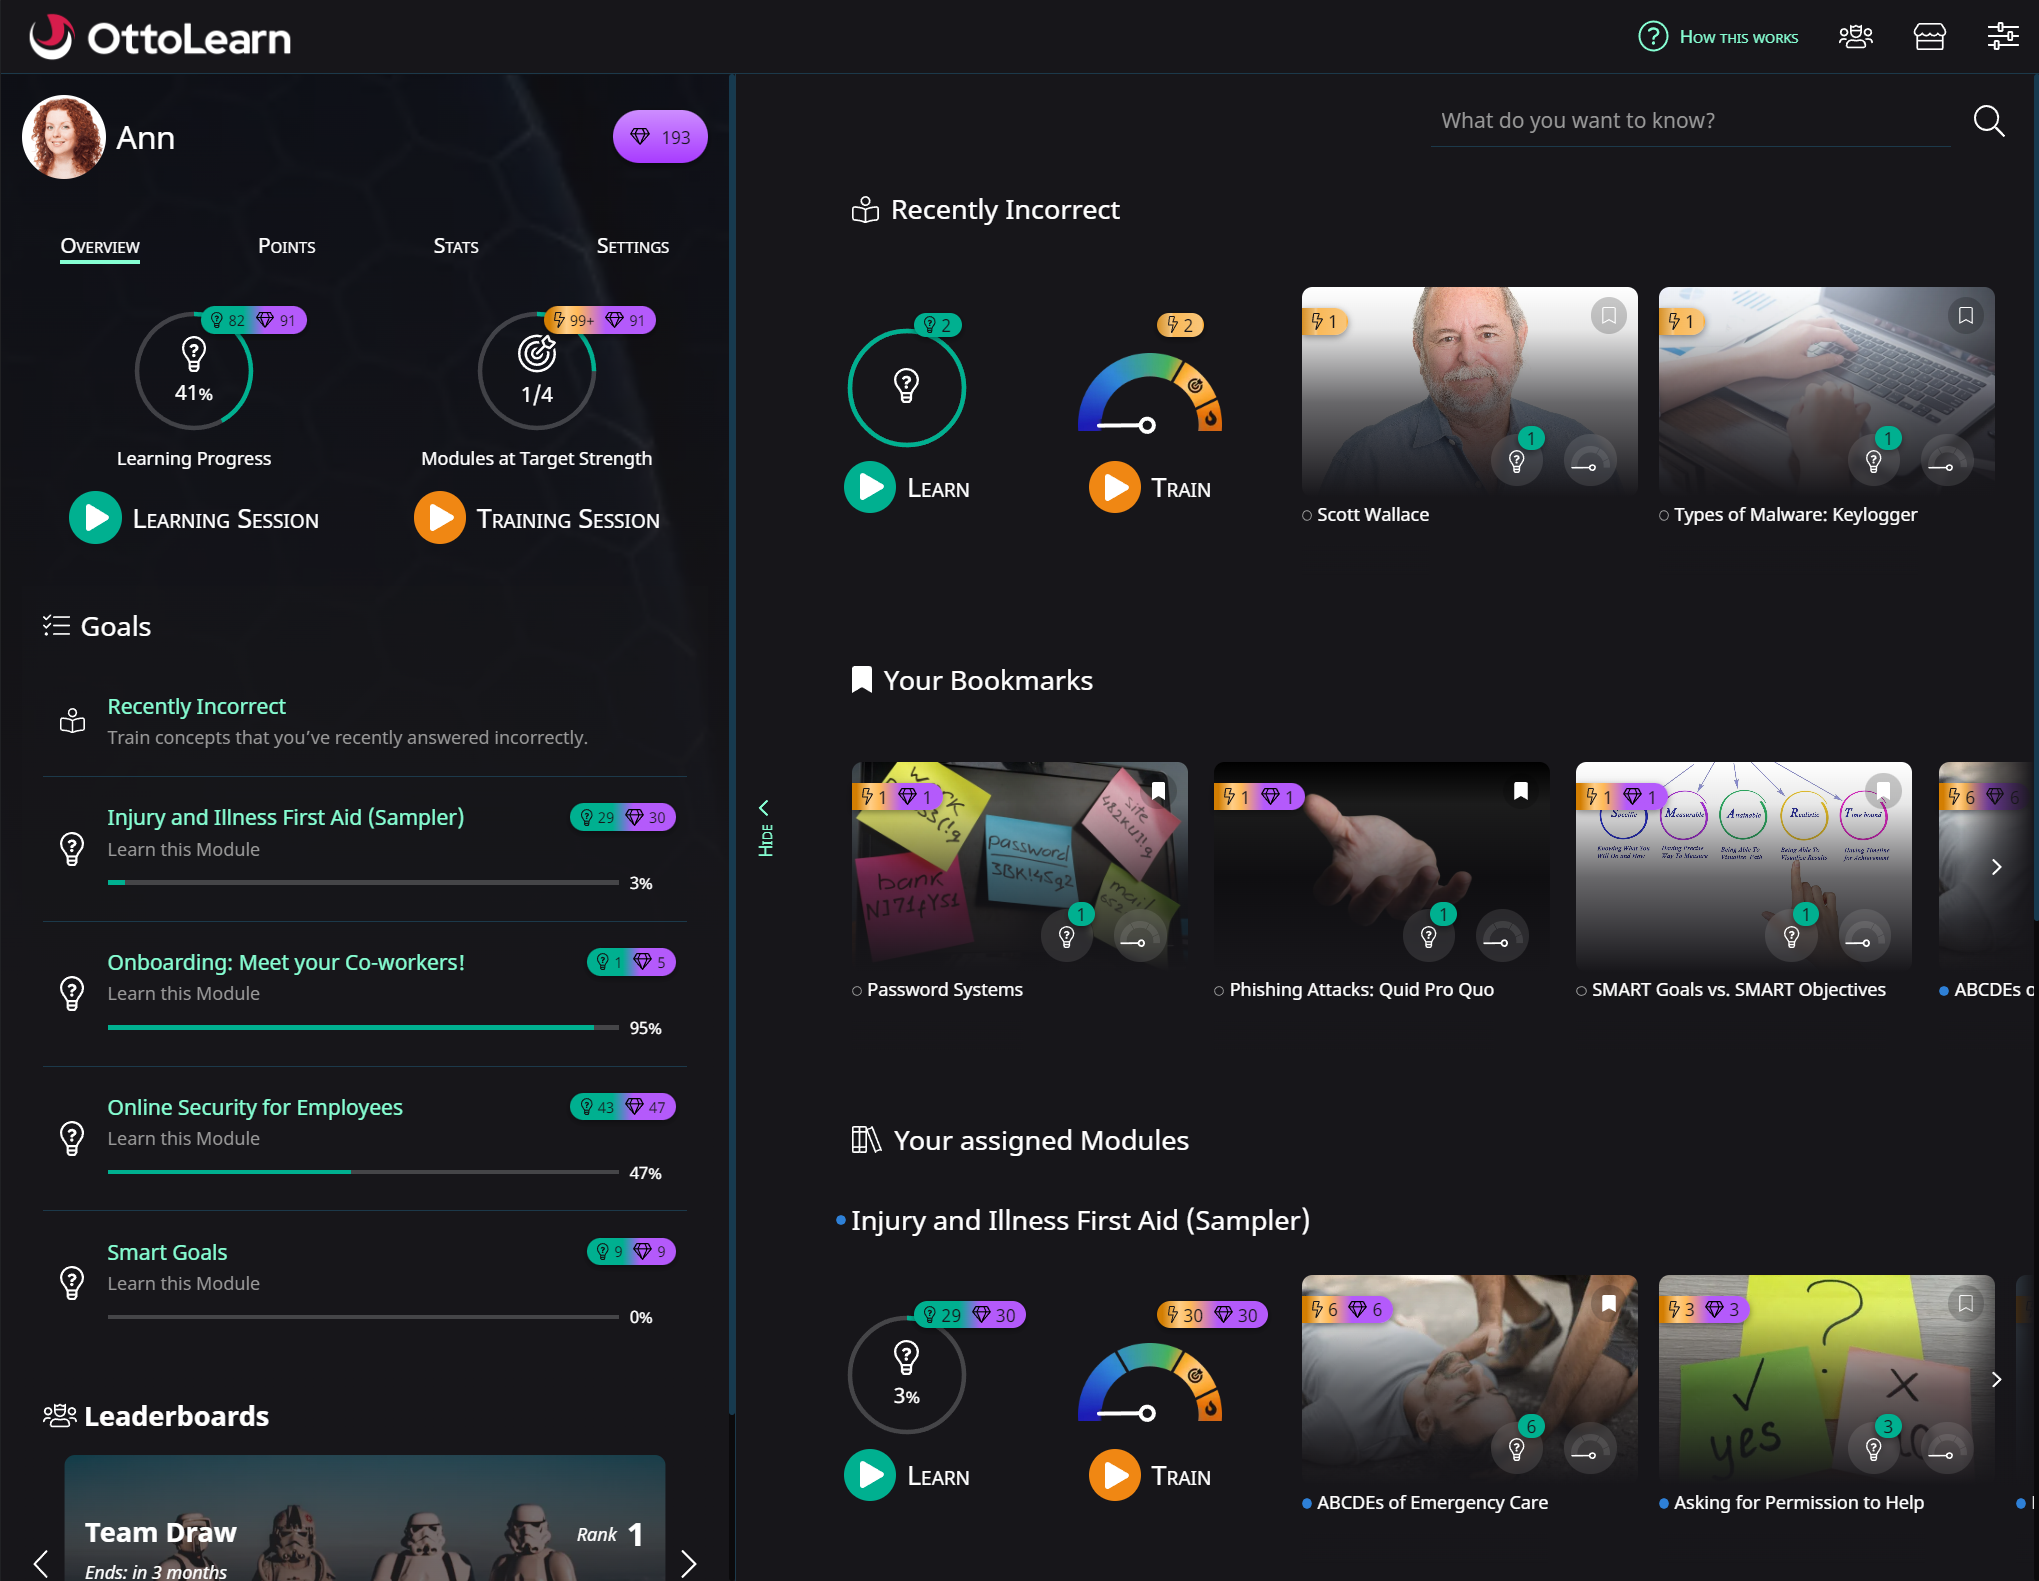Click strength gauge icon on Keylogger card
The width and height of the screenshot is (2039, 1581).
point(1946,462)
